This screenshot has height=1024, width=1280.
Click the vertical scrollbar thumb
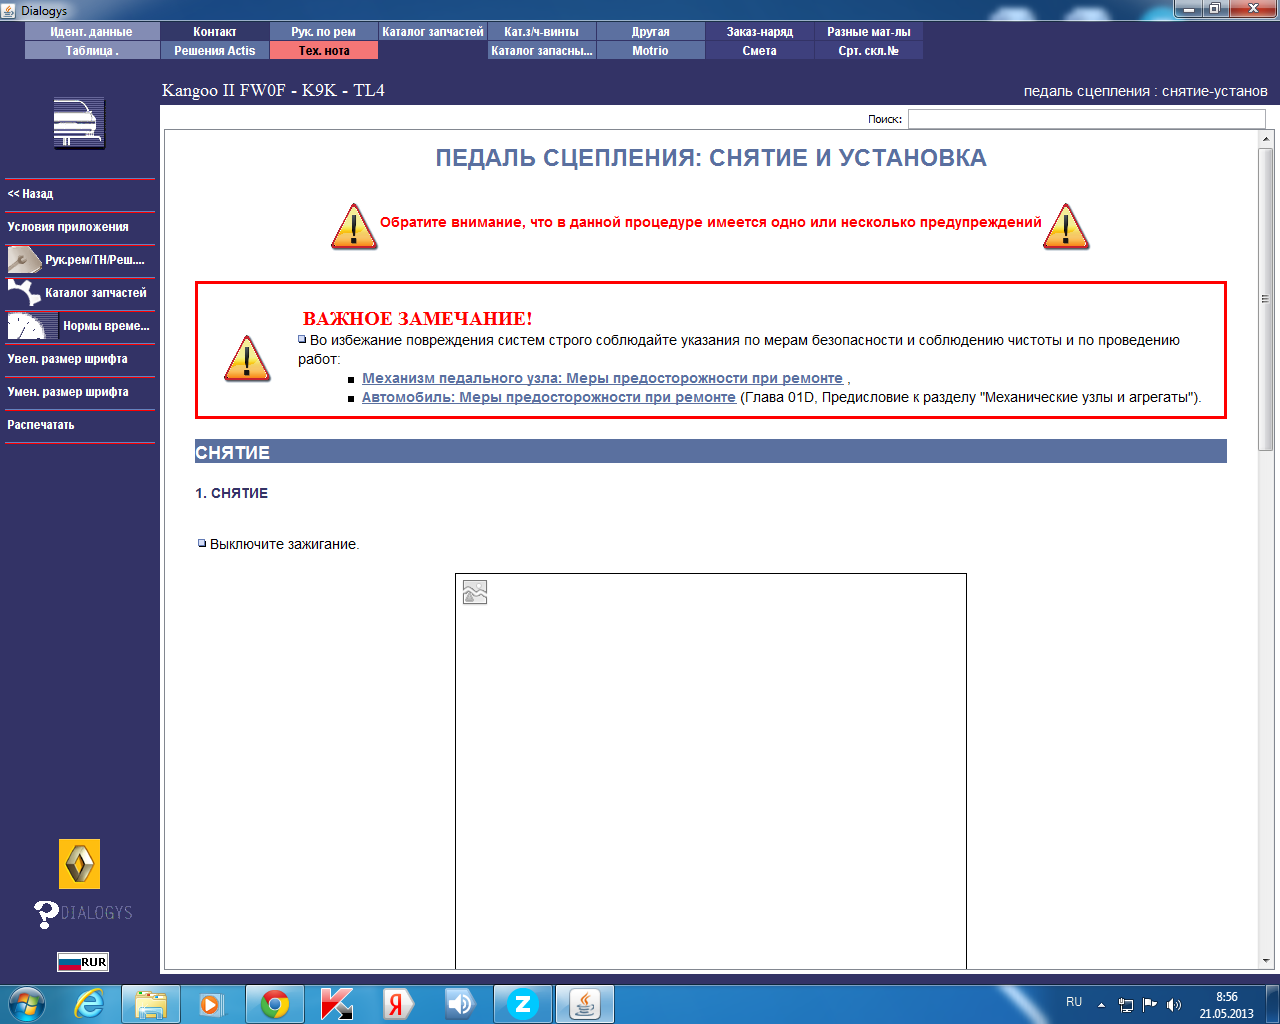pos(1266,299)
